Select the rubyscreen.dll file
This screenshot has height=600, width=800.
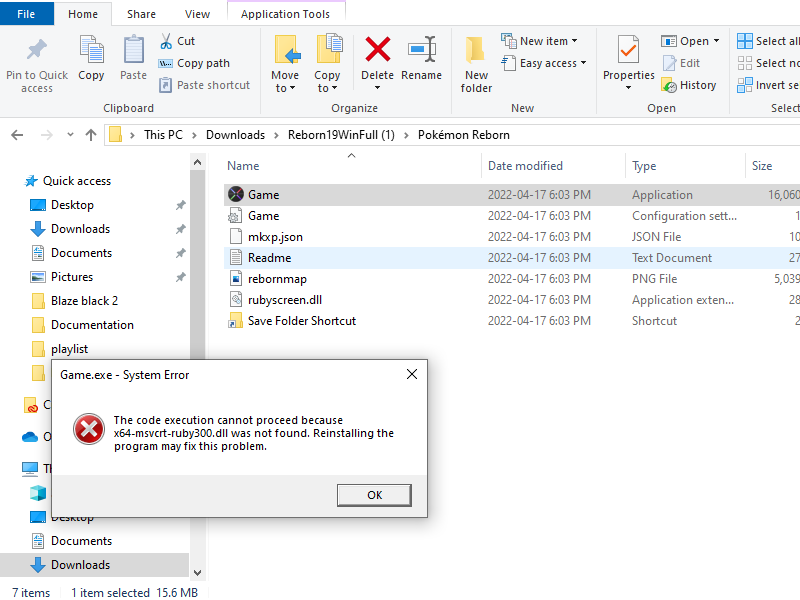pyautogui.click(x=512, y=299)
